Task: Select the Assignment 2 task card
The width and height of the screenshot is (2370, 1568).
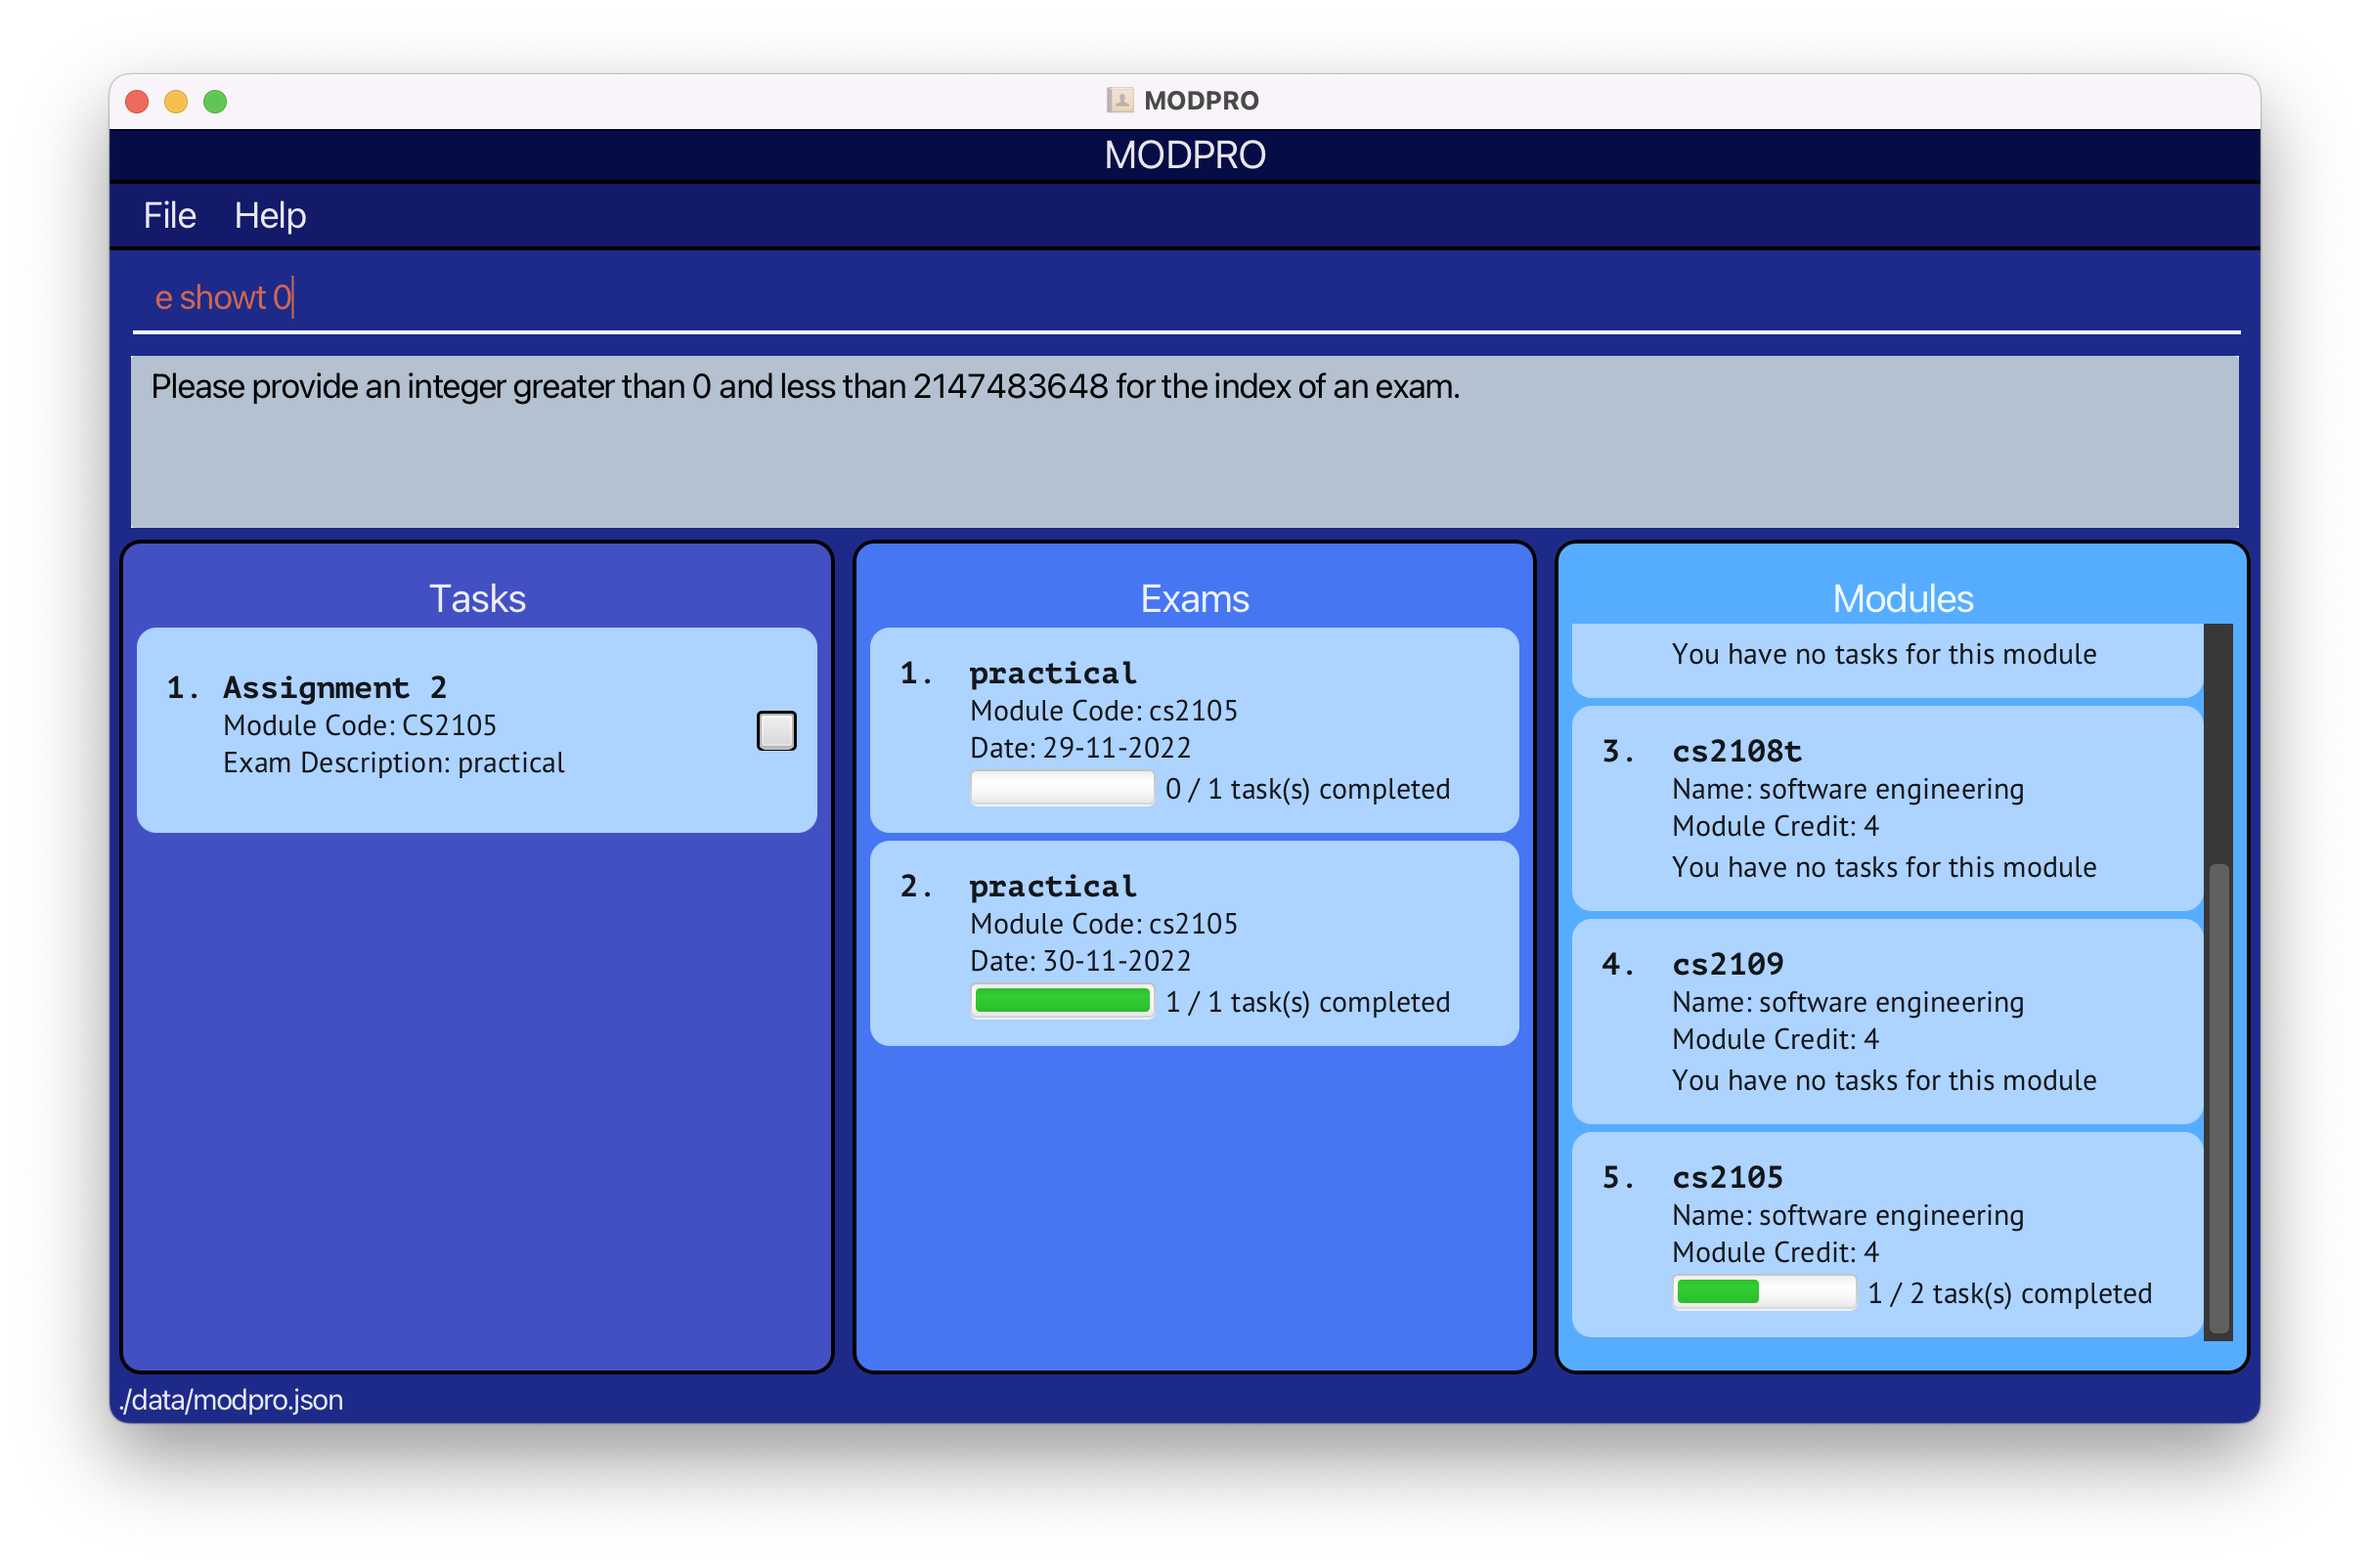Action: pyautogui.click(x=476, y=730)
